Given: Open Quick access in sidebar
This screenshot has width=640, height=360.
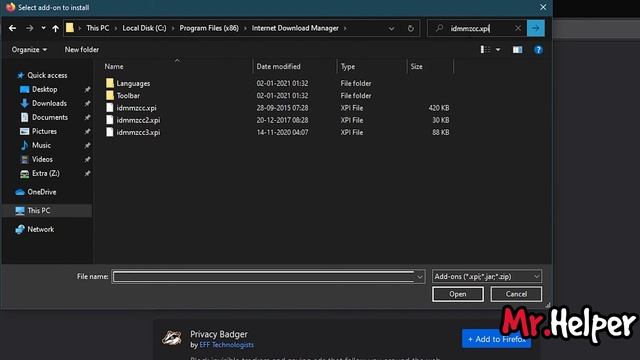Looking at the screenshot, I should pyautogui.click(x=47, y=76).
